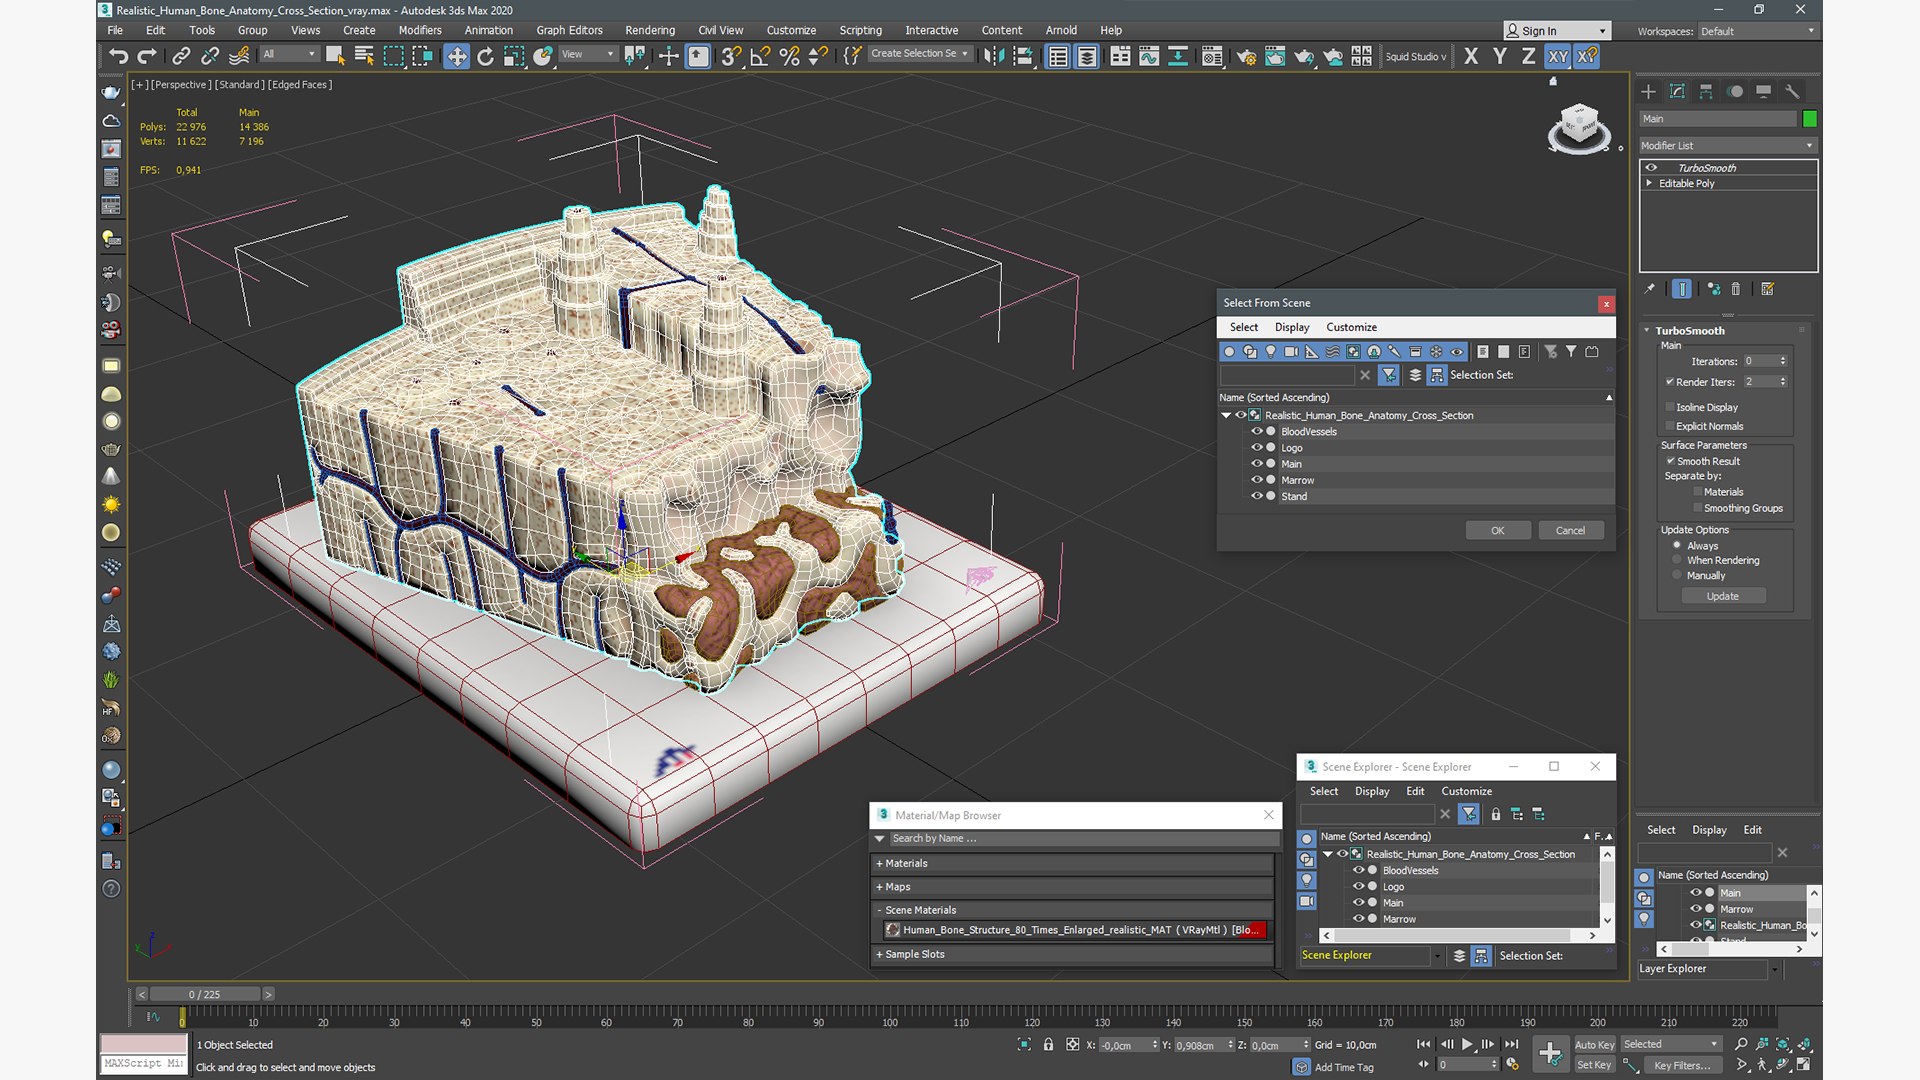
Task: Click the Undo arrow in toolbar
Action: (x=118, y=56)
